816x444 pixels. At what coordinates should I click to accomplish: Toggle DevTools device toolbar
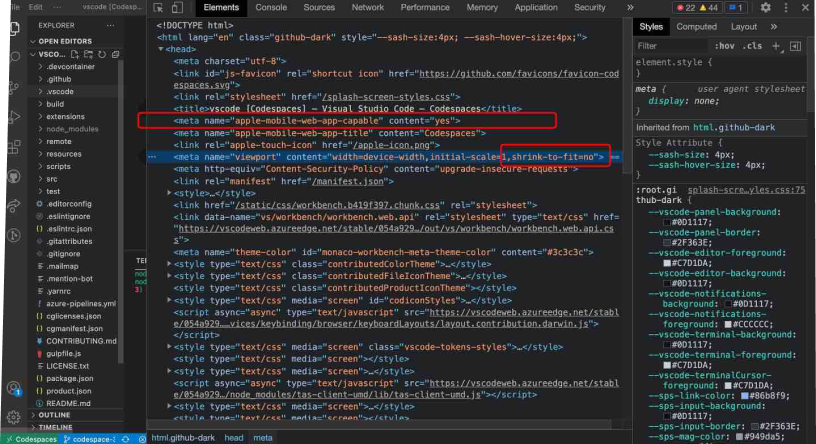click(x=177, y=7)
